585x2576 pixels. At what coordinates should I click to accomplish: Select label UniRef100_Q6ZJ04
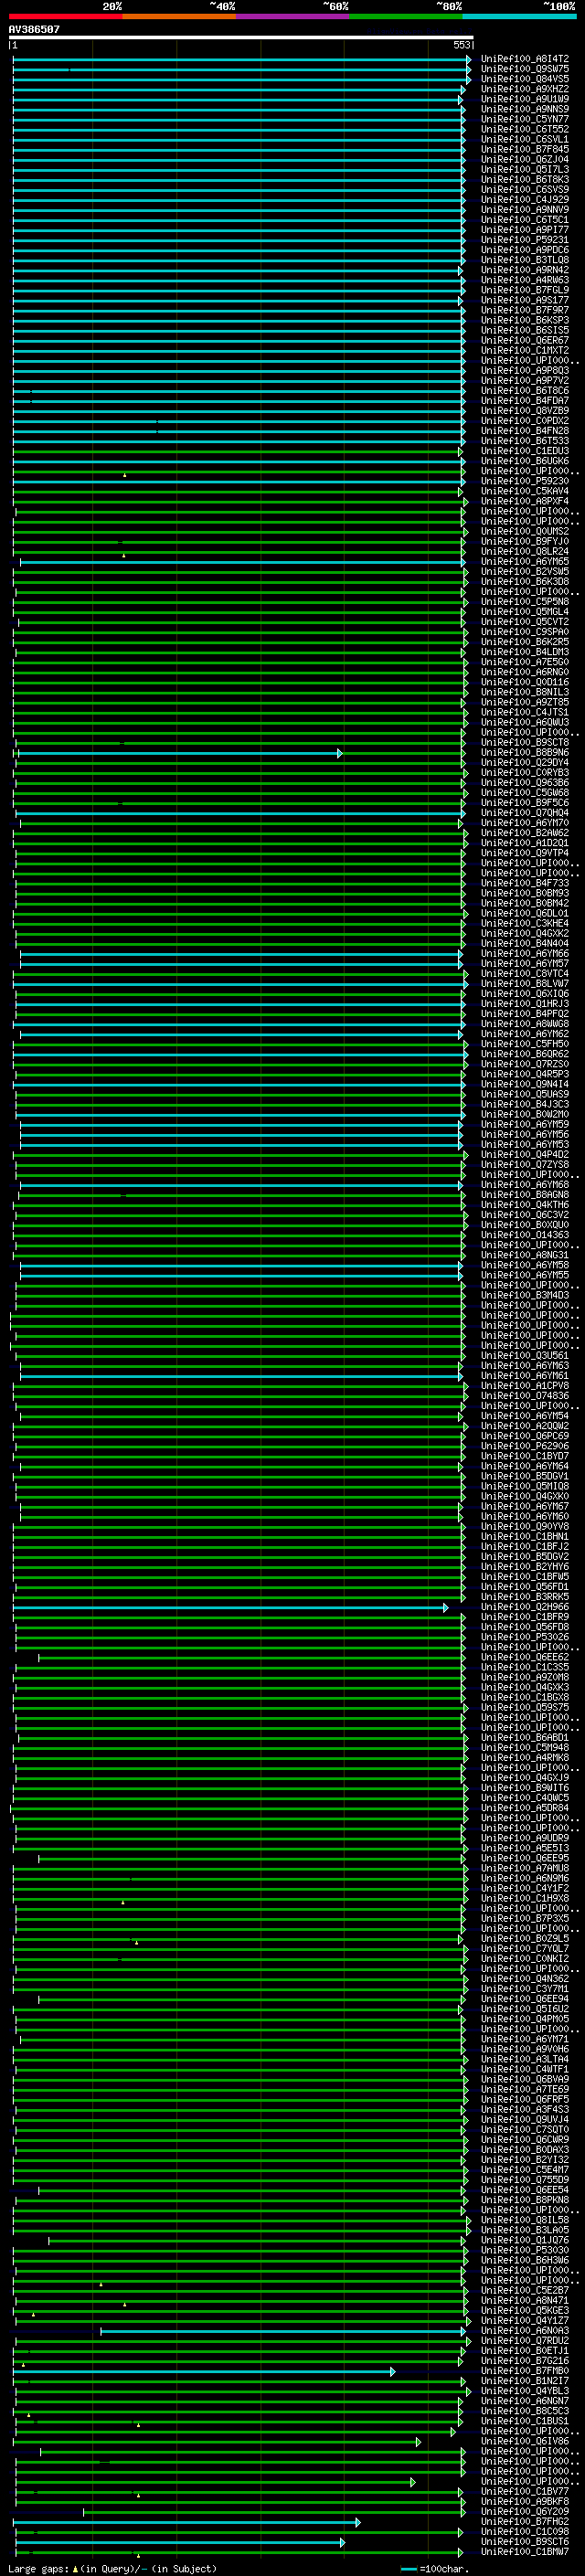[x=524, y=160]
